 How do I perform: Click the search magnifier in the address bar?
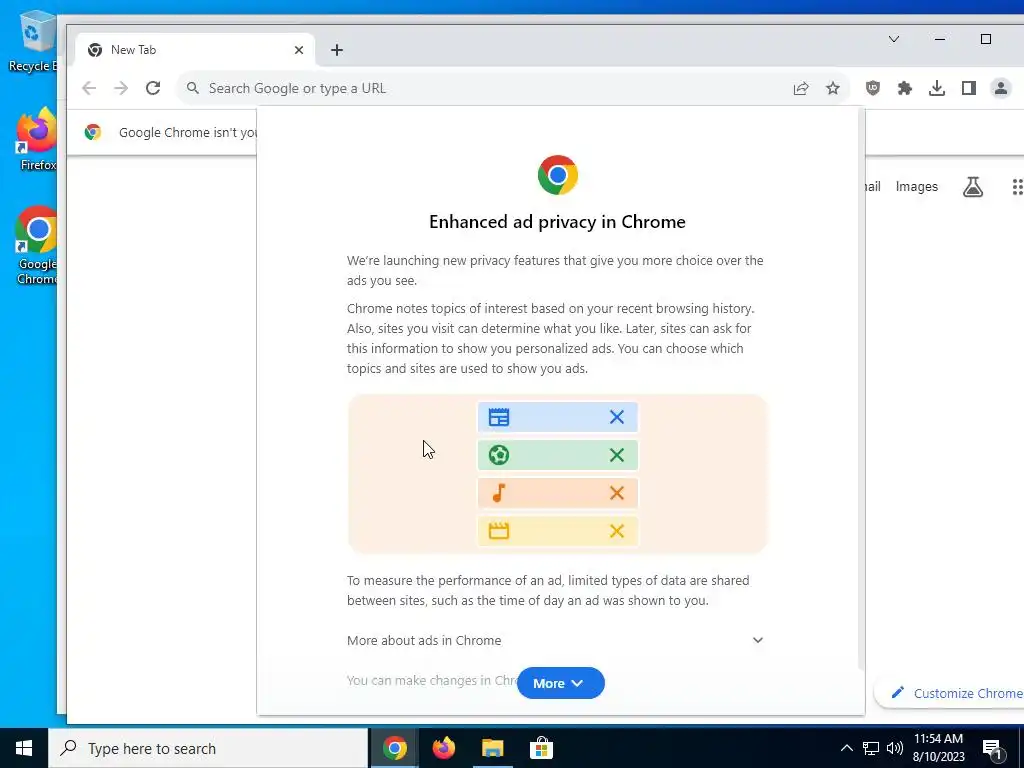pyautogui.click(x=193, y=88)
